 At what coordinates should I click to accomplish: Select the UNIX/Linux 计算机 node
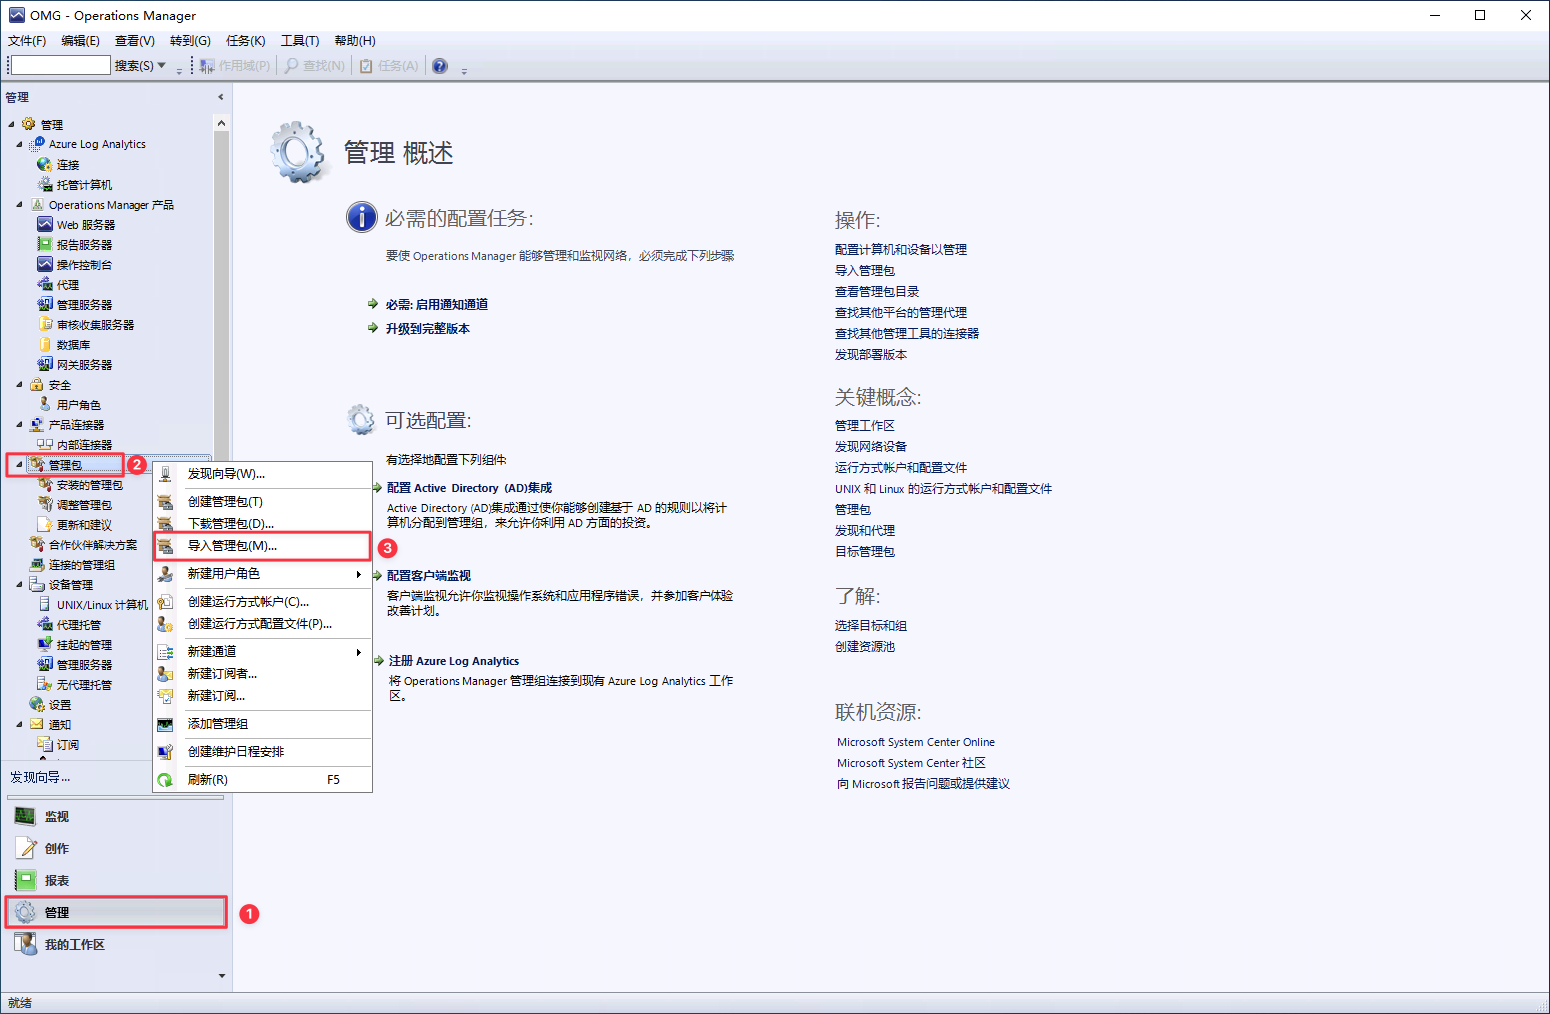click(103, 604)
